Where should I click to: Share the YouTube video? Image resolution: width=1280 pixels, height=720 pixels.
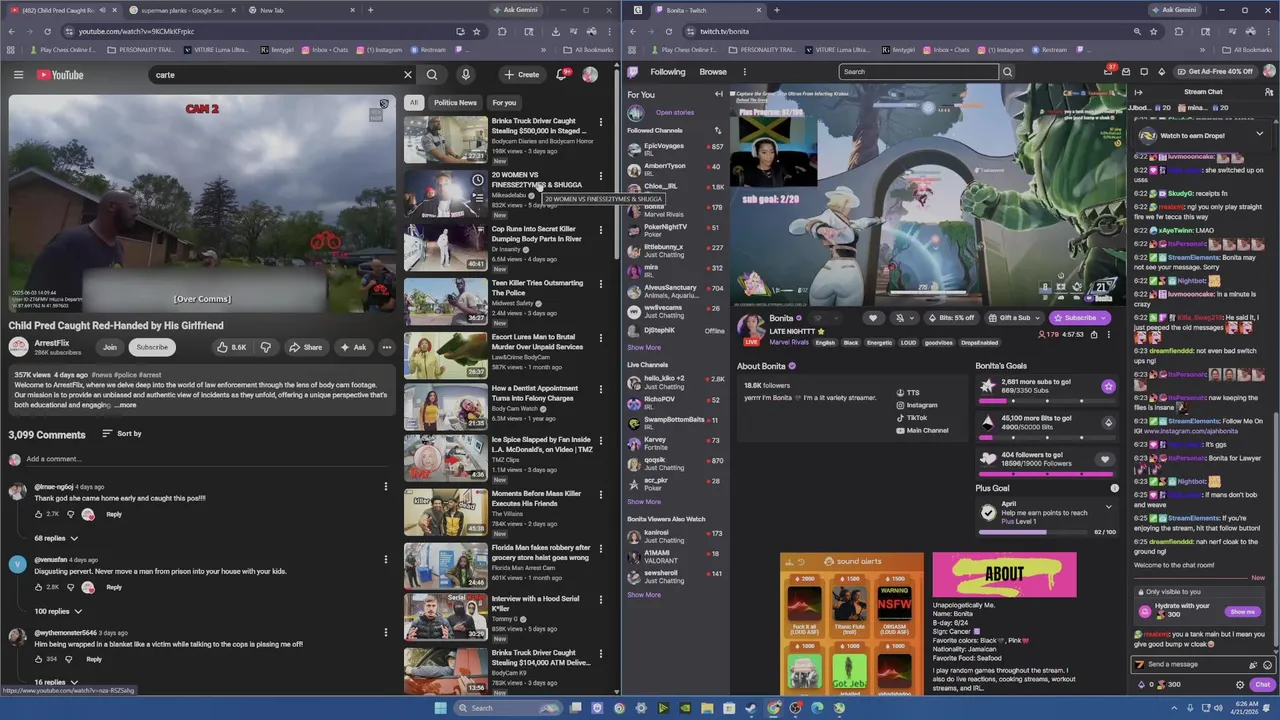click(305, 347)
